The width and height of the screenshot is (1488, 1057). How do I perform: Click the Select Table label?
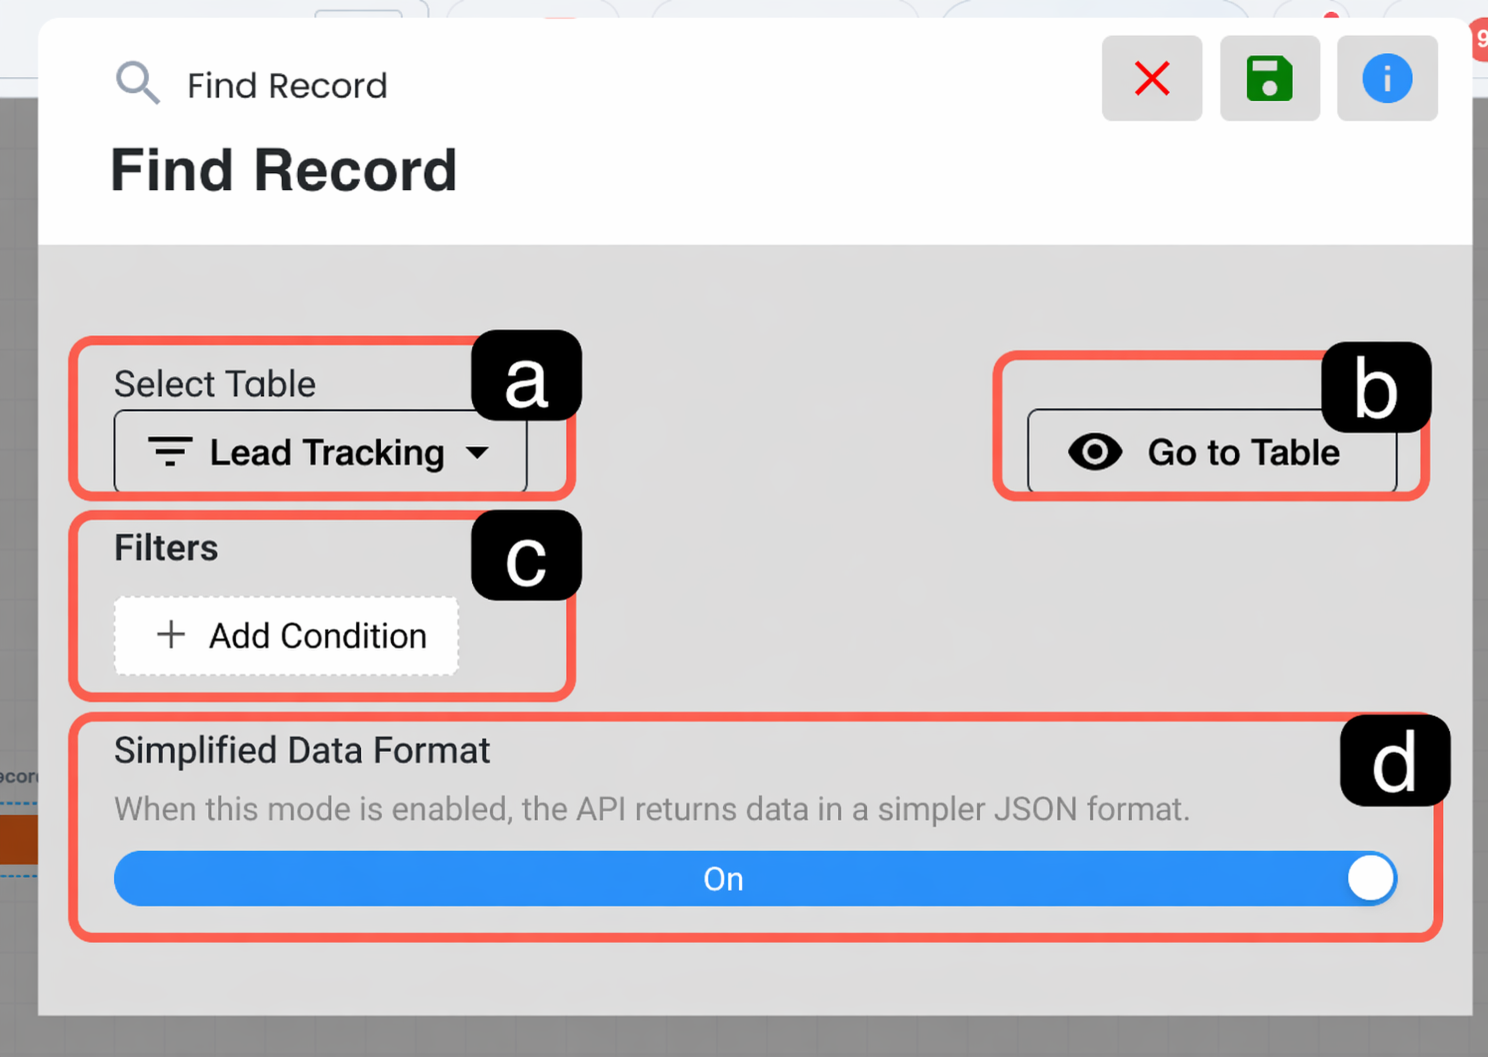pos(215,384)
